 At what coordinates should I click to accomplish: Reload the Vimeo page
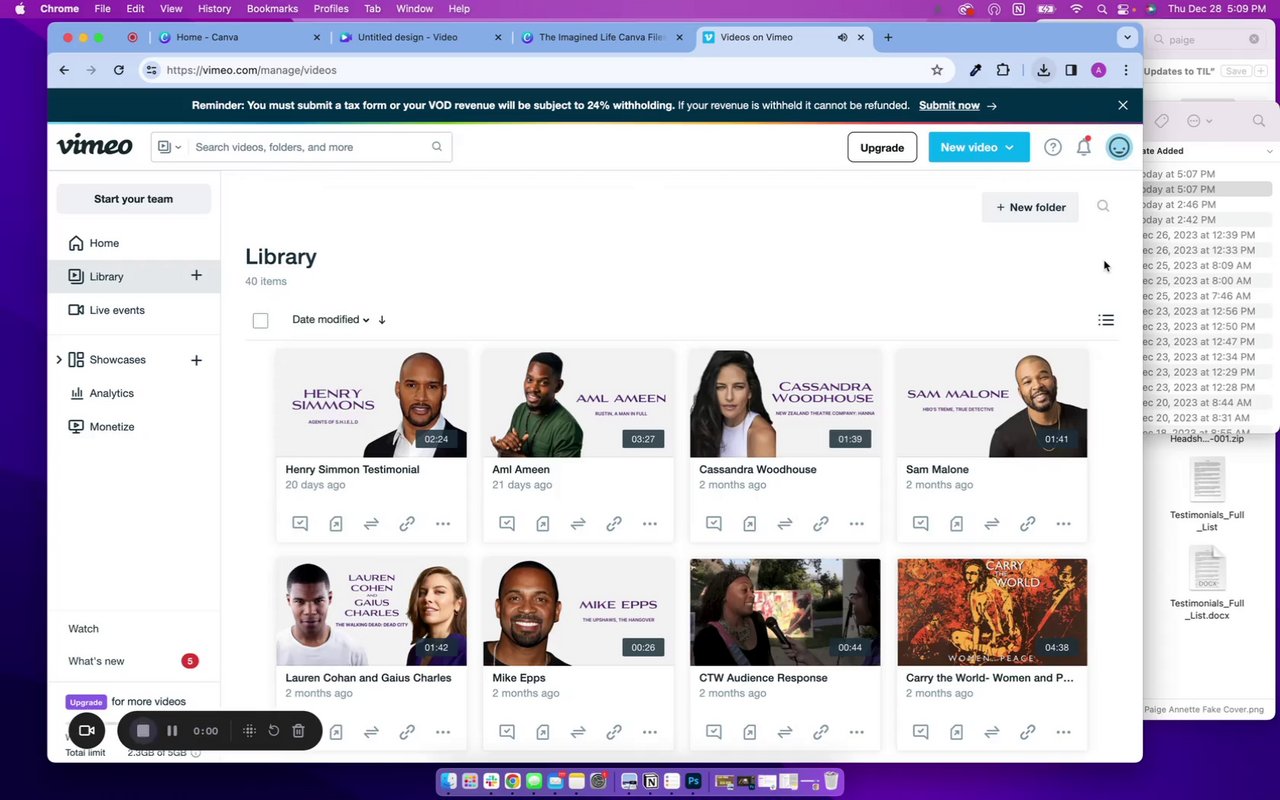tap(119, 70)
